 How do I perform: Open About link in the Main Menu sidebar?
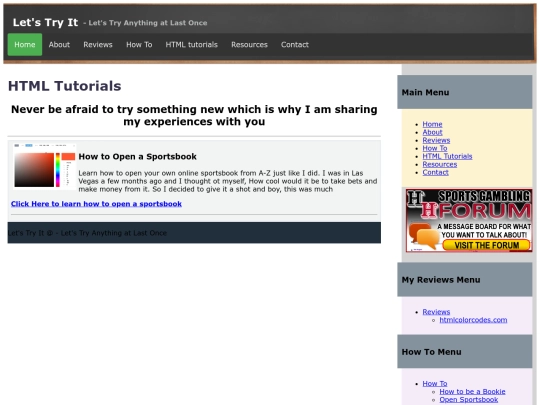tap(432, 132)
